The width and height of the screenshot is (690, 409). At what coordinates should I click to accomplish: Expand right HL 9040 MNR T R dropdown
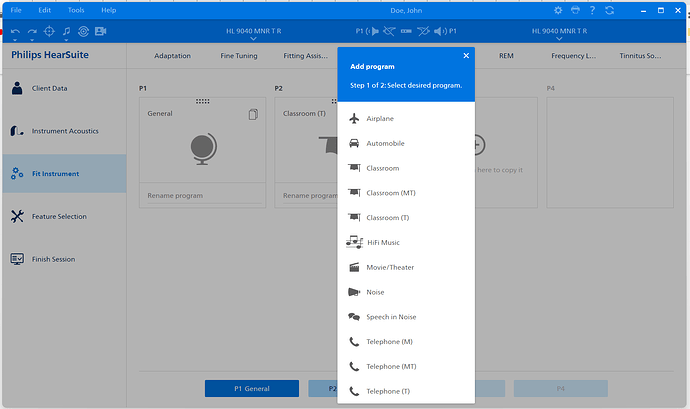[x=559, y=39]
